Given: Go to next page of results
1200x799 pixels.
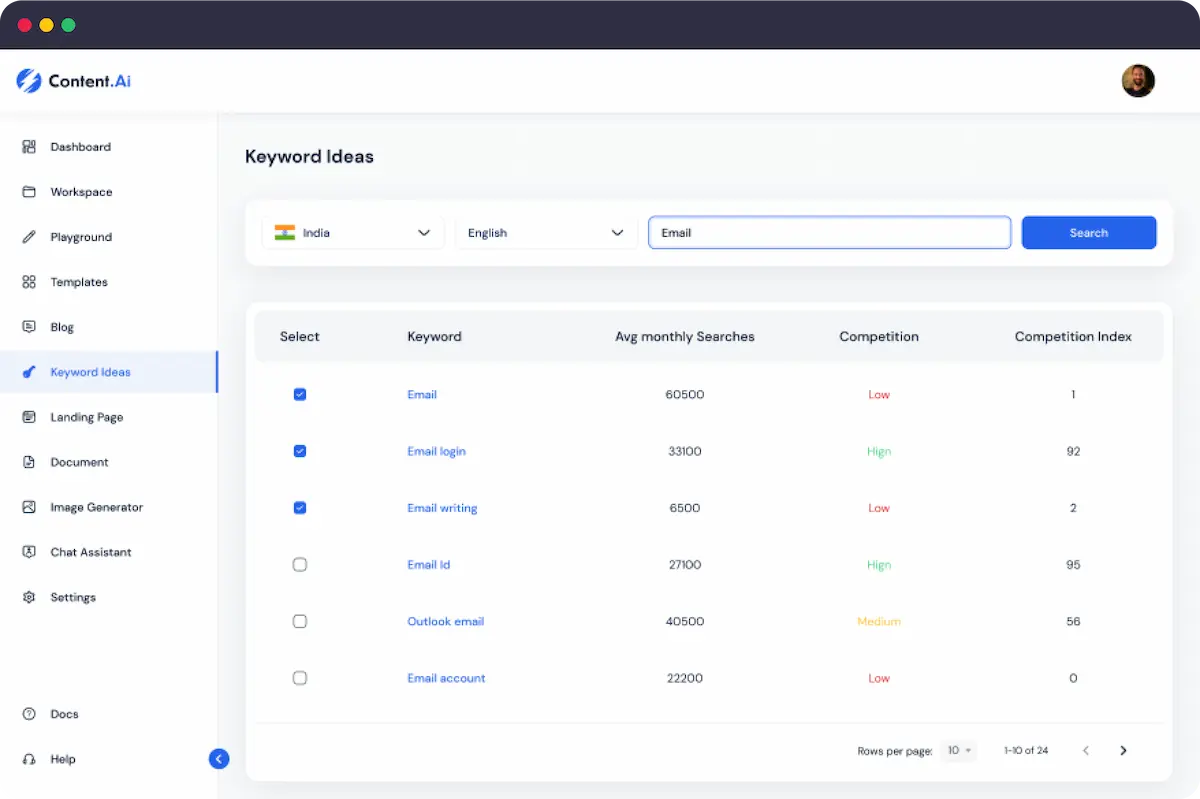Looking at the screenshot, I should [x=1123, y=750].
